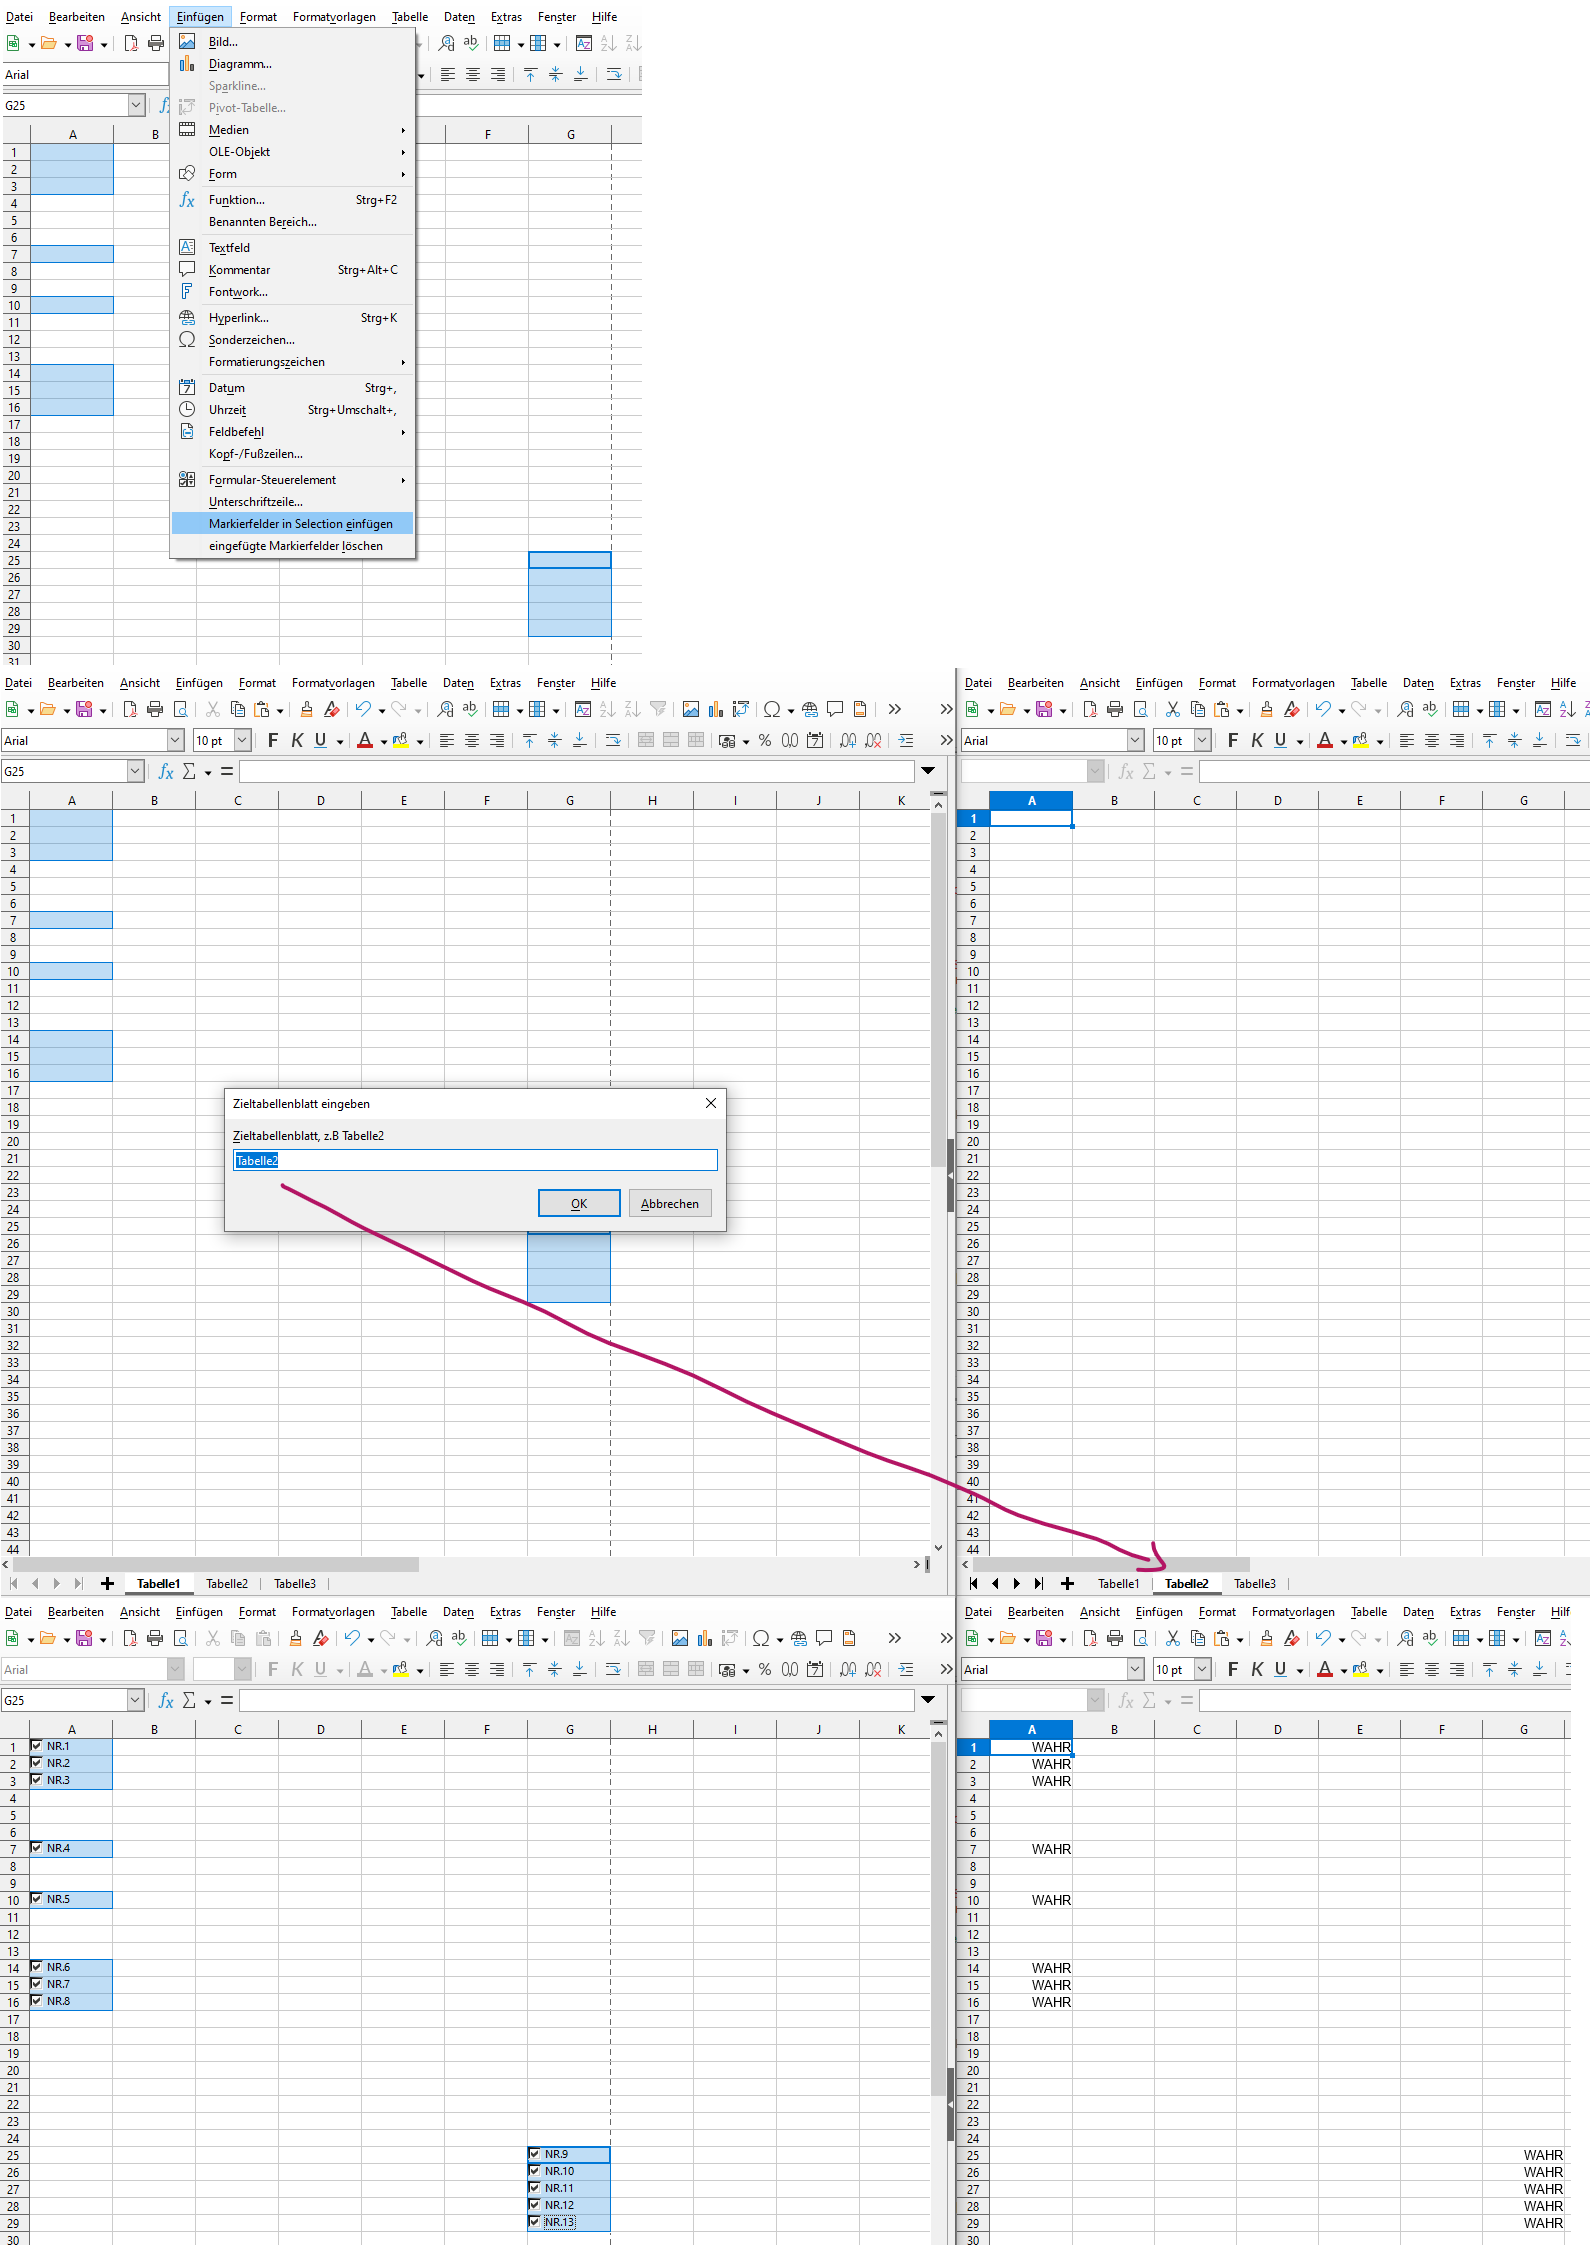Click Bold F icon in the WAHR values window
Viewport: 1590px width, 2245px height.
click(x=1233, y=1669)
